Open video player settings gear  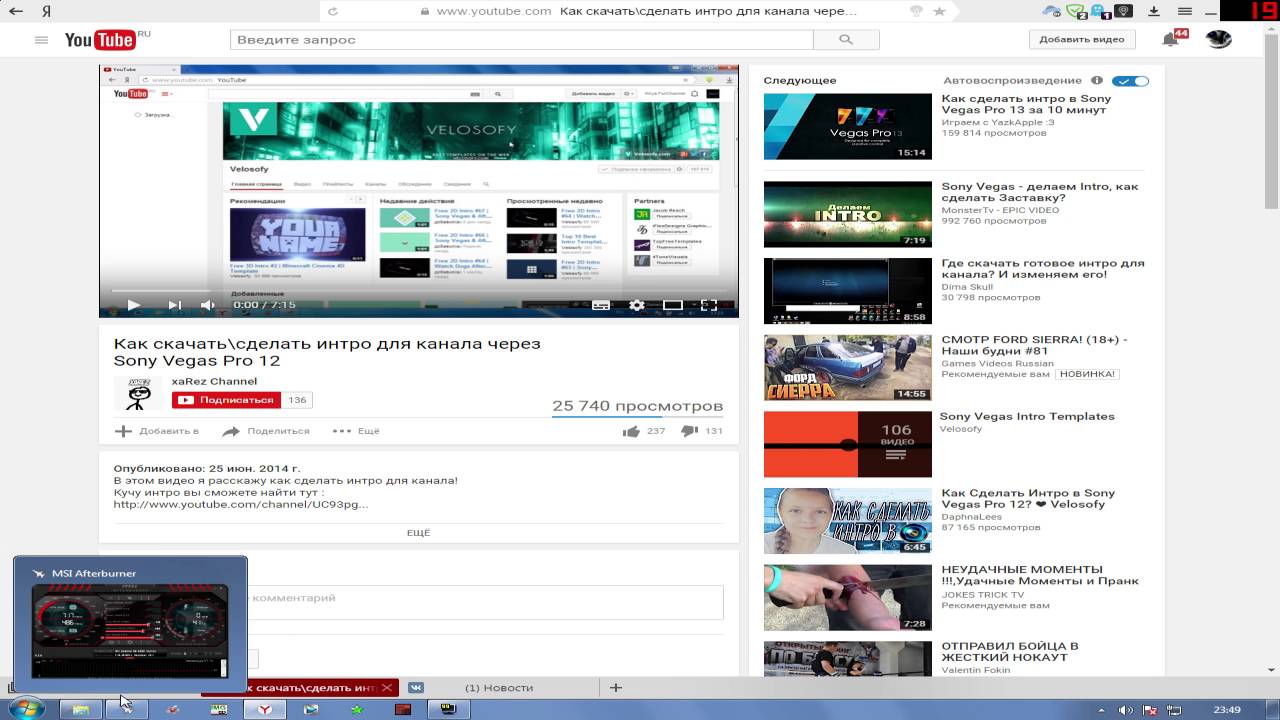636,305
